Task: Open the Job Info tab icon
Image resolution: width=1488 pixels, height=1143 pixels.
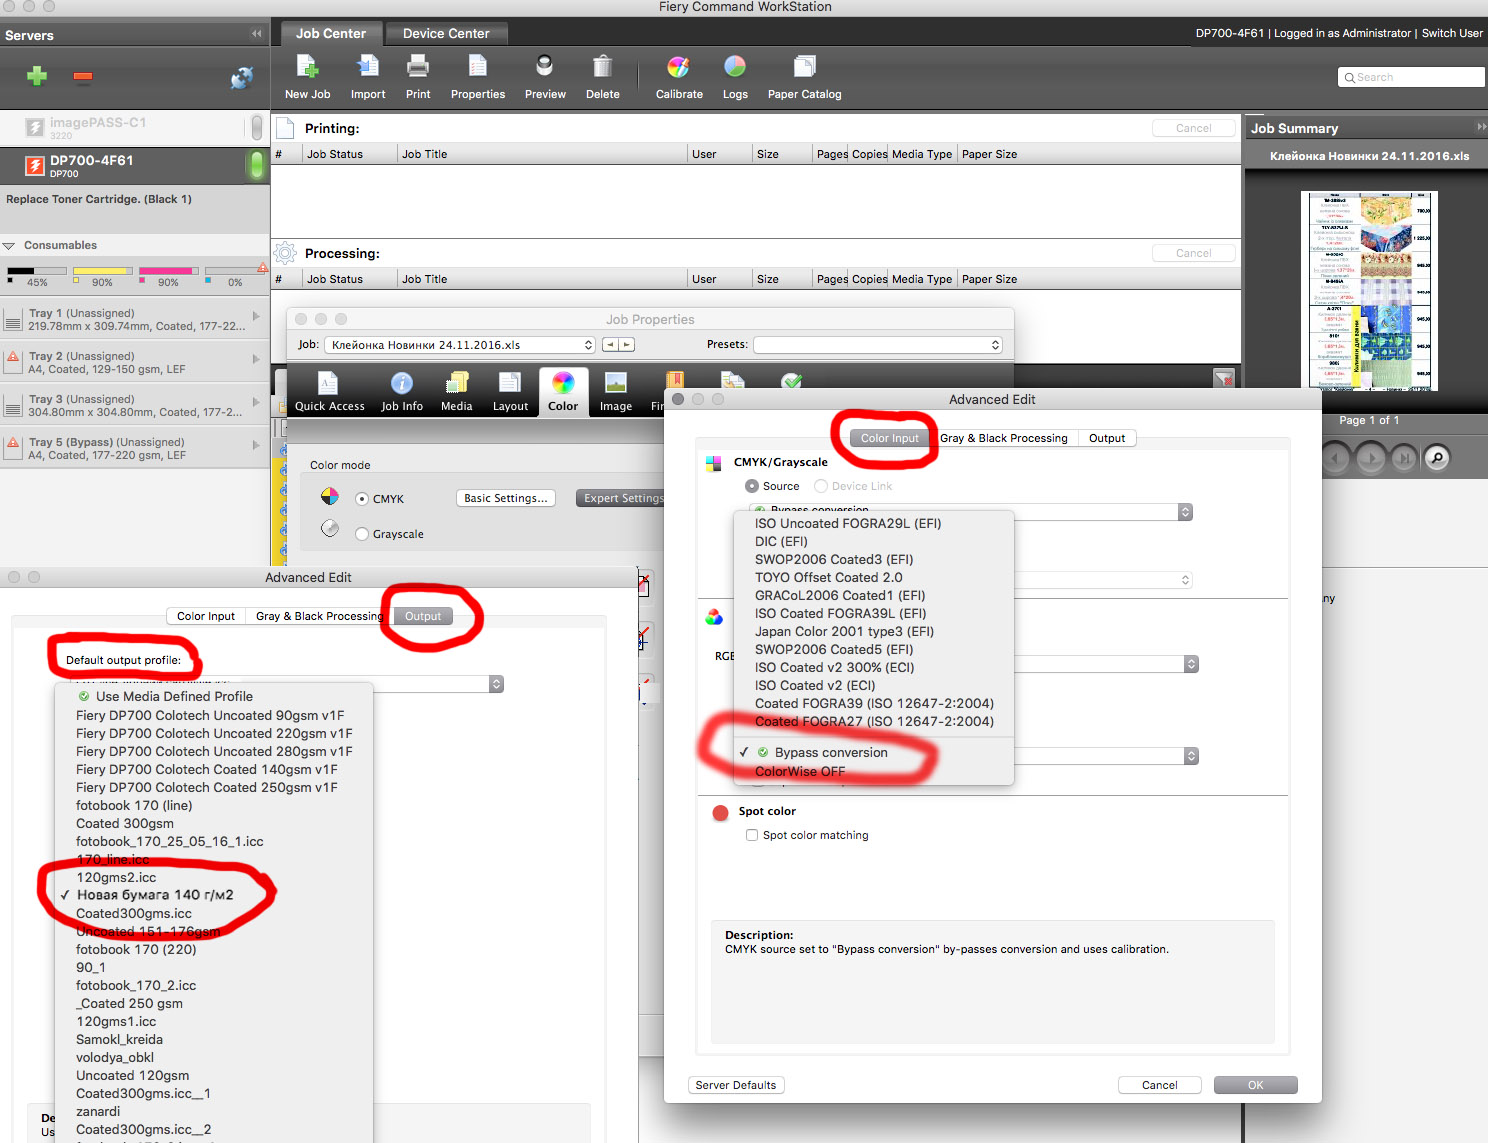Action: [x=402, y=391]
